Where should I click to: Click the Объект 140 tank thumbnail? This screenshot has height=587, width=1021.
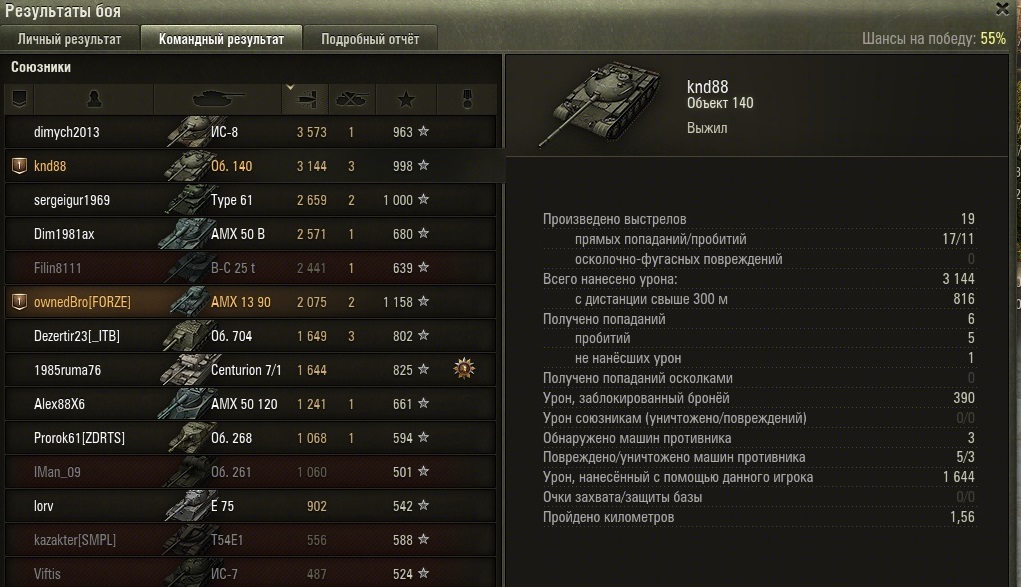[x=600, y=104]
